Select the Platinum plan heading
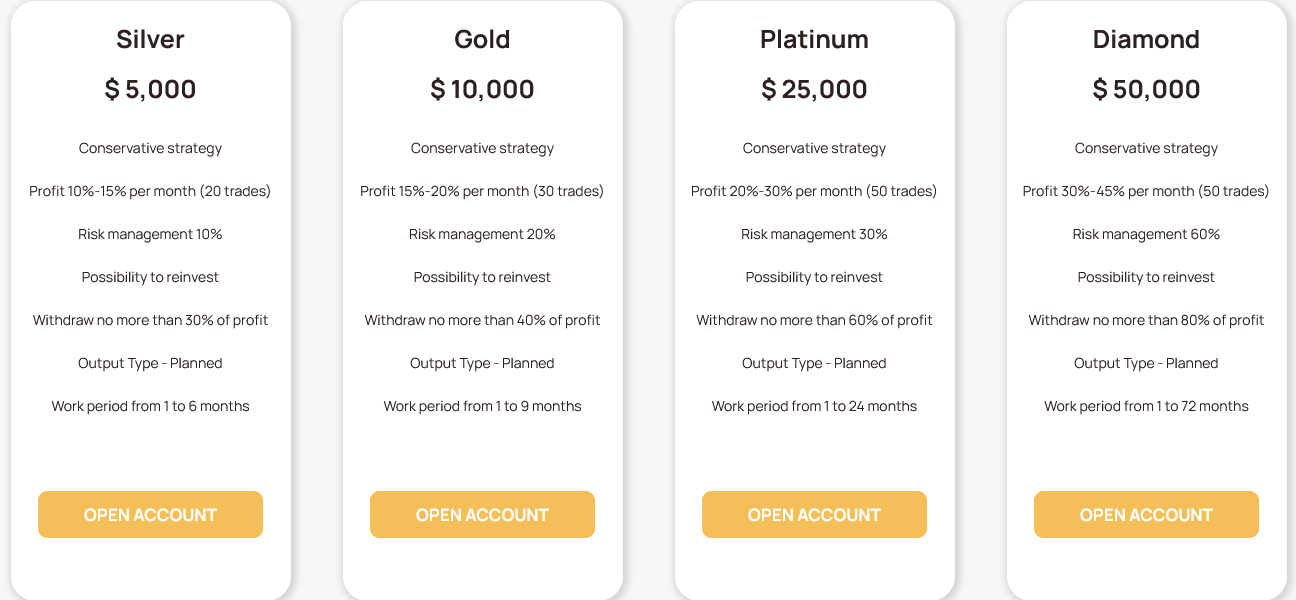The image size is (1296, 600). tap(814, 39)
